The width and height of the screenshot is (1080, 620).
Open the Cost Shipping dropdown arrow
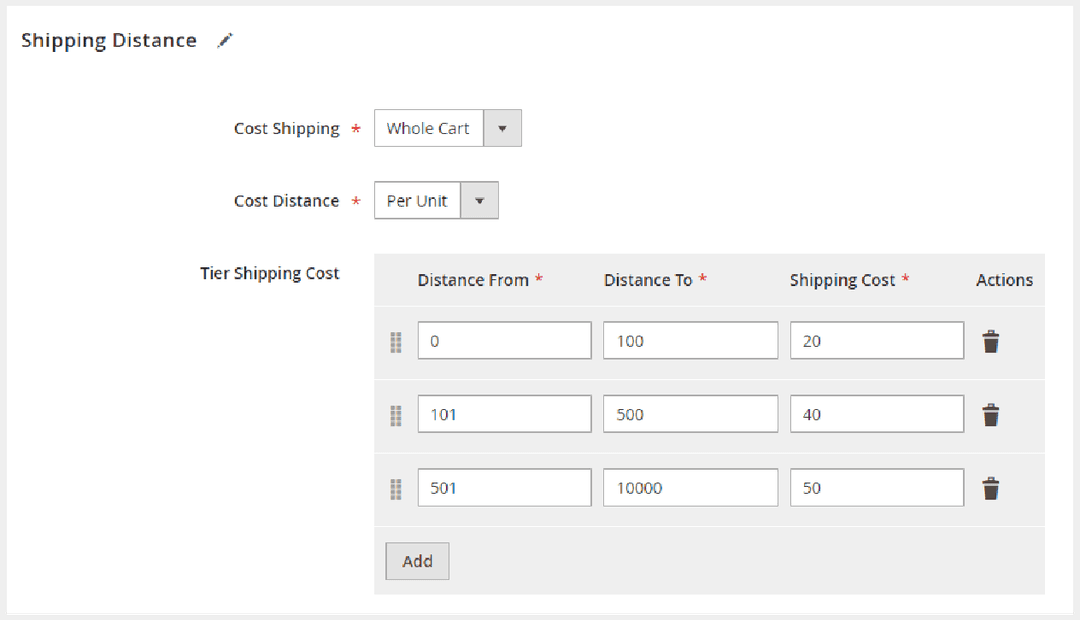pos(502,128)
